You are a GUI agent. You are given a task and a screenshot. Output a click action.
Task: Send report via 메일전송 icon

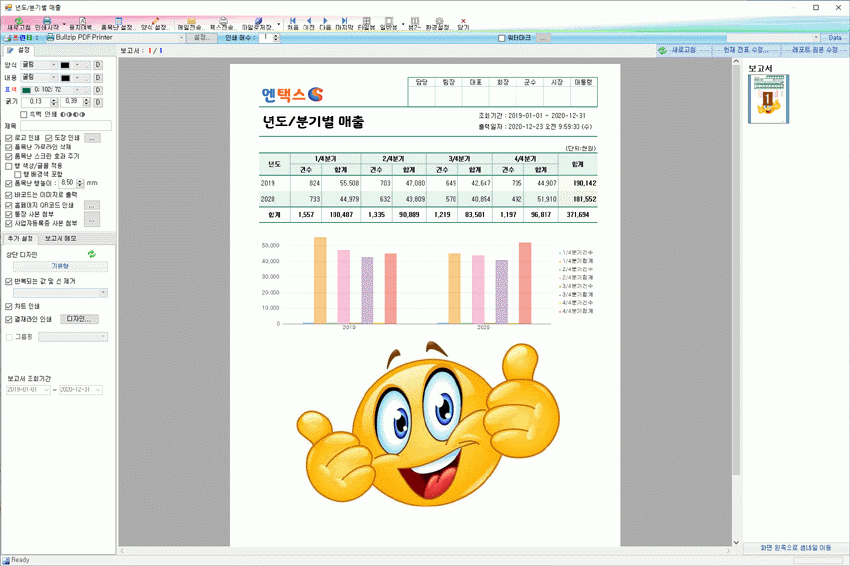191,23
